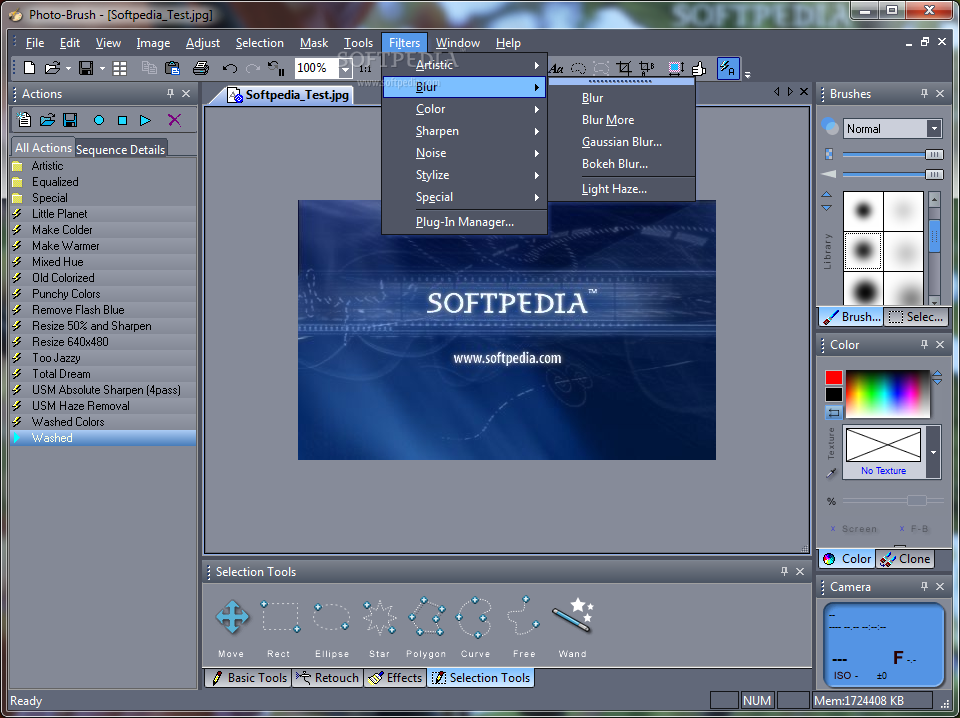Click the red foreground color swatch
The width and height of the screenshot is (960, 718).
[x=833, y=378]
